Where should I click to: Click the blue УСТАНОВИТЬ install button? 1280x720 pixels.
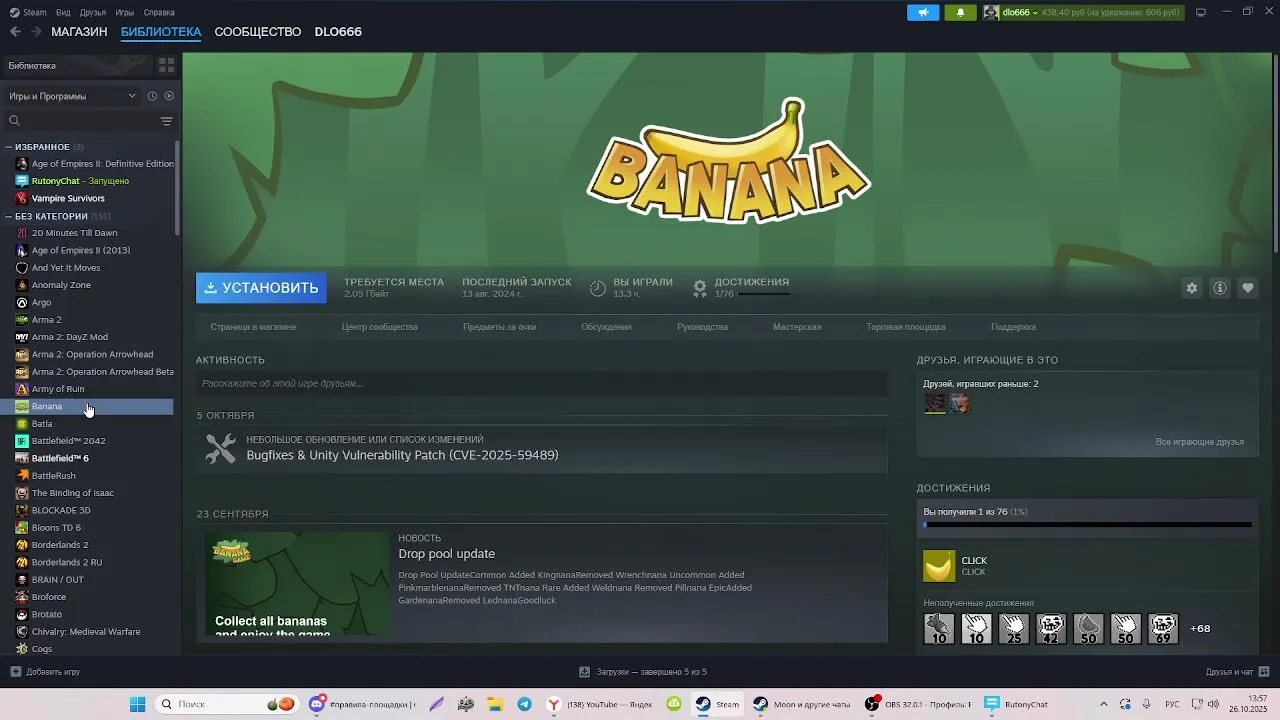[261, 288]
